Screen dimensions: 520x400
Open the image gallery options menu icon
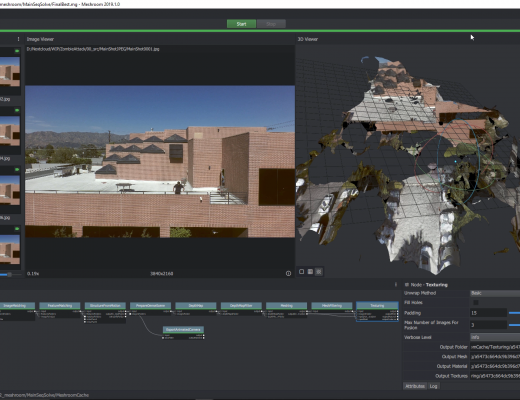(x=18, y=39)
